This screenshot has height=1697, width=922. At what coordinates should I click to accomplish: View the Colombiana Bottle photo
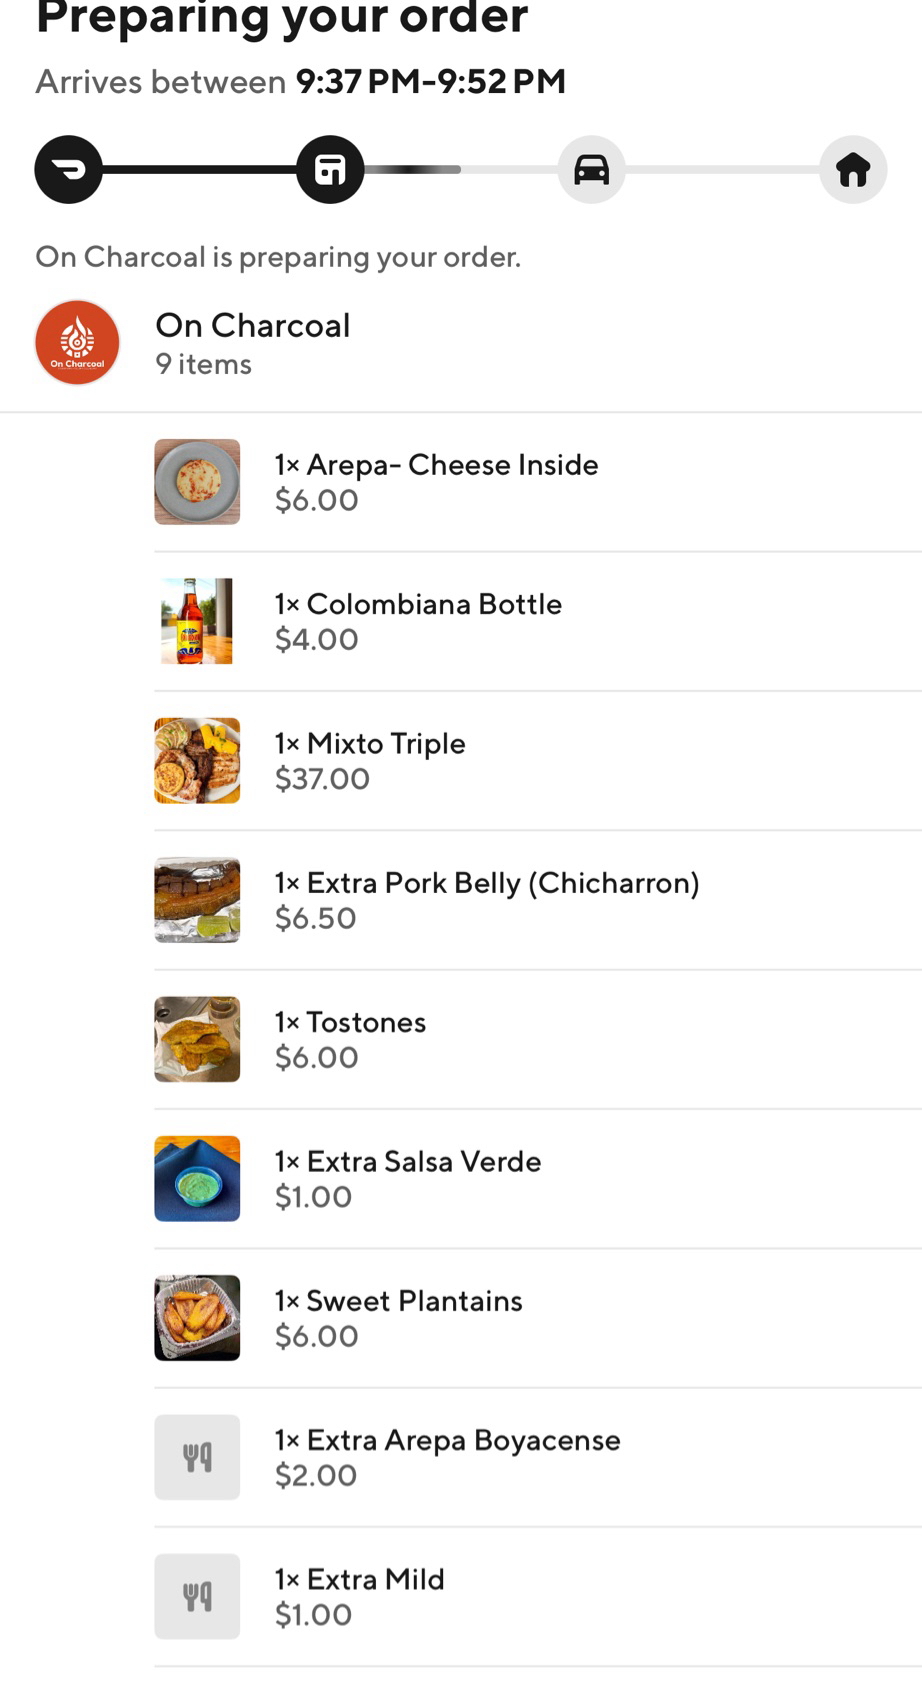pos(197,621)
